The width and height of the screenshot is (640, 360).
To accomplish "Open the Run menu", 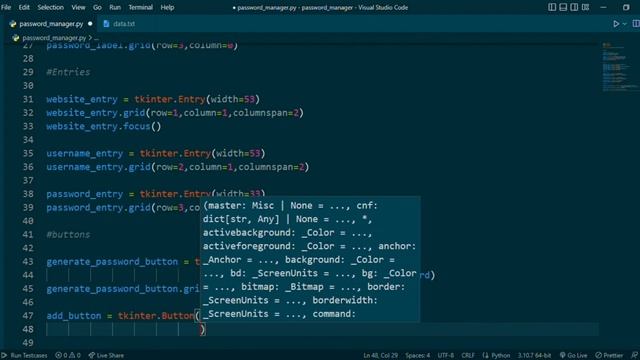I will (x=115, y=7).
